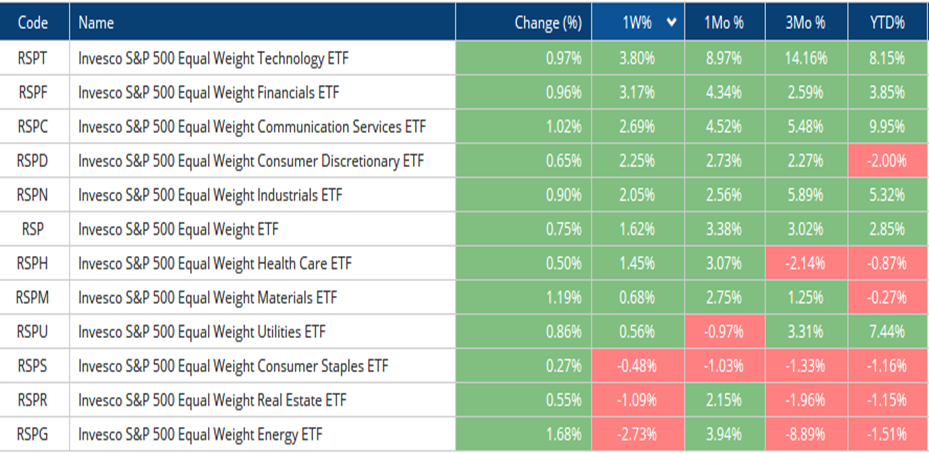Select the RSPN Industrials ticker code
This screenshot has height=453, width=929.
pyautogui.click(x=33, y=195)
